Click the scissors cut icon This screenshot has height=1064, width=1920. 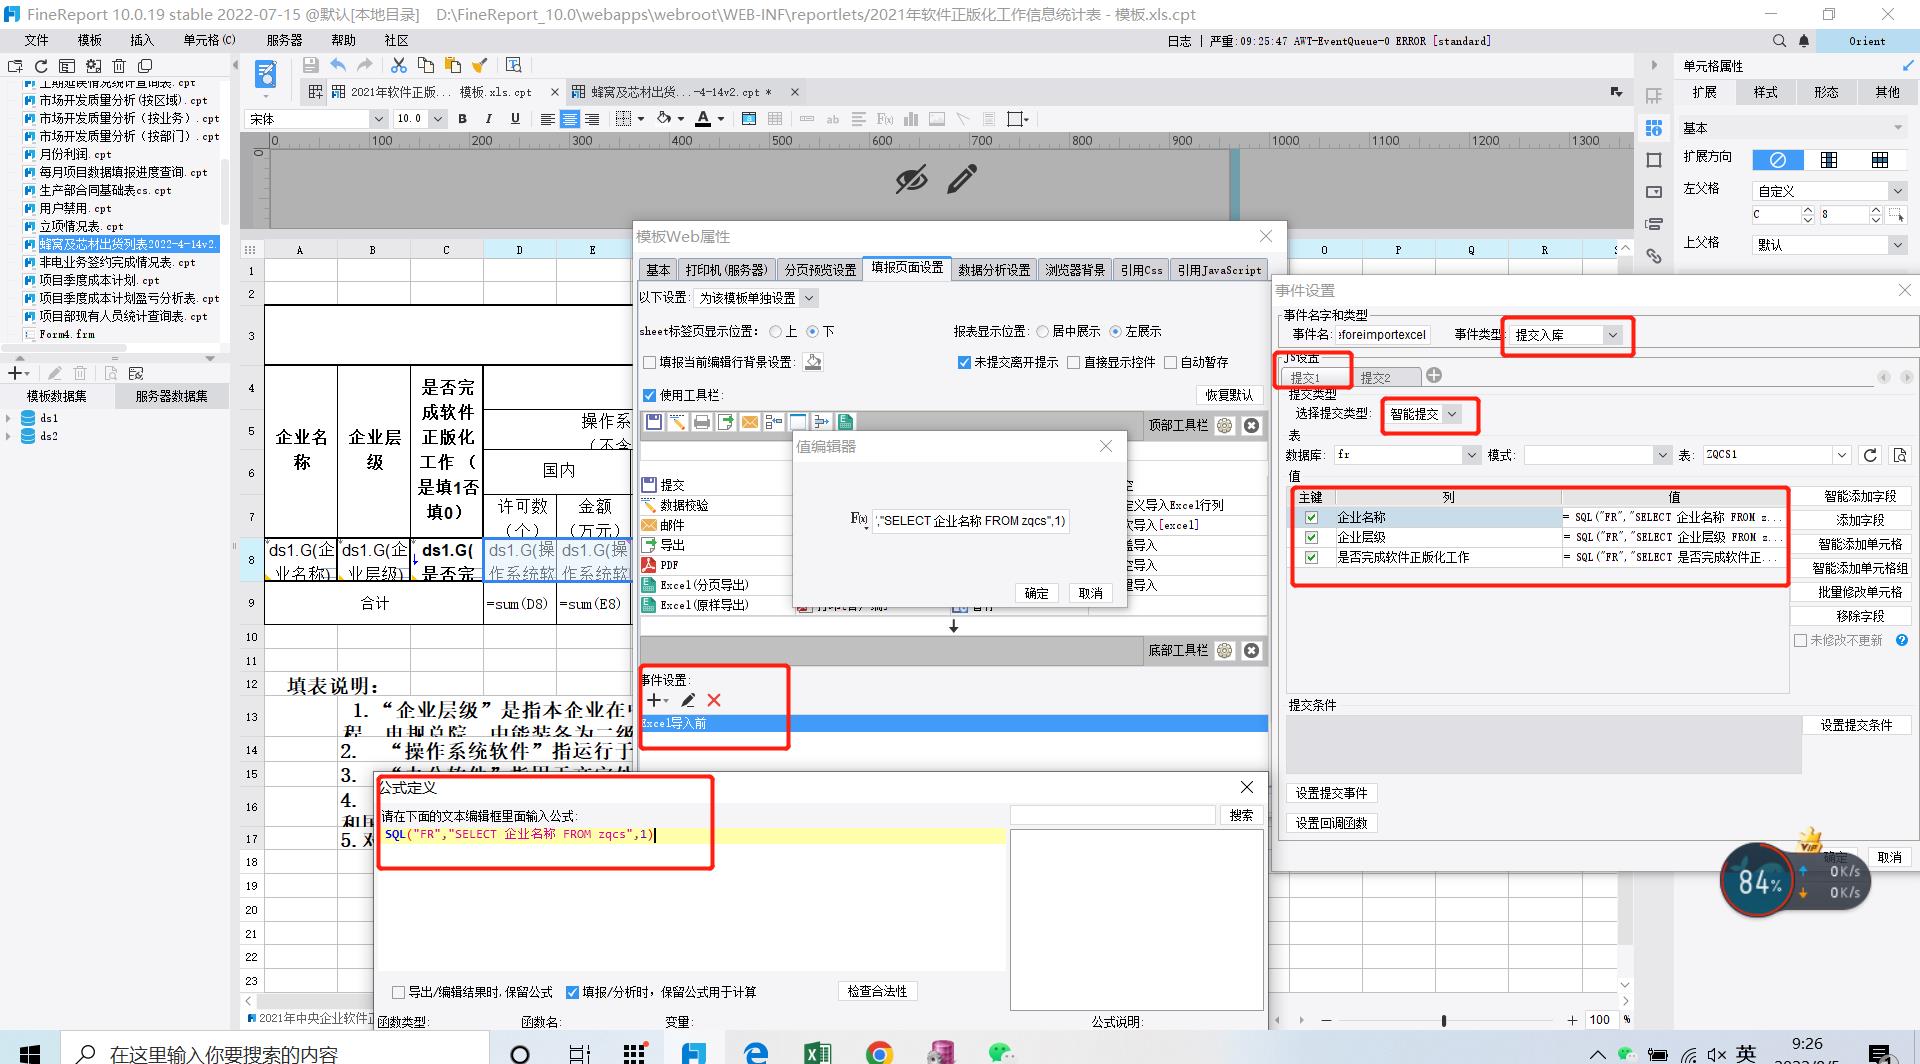[x=398, y=65]
